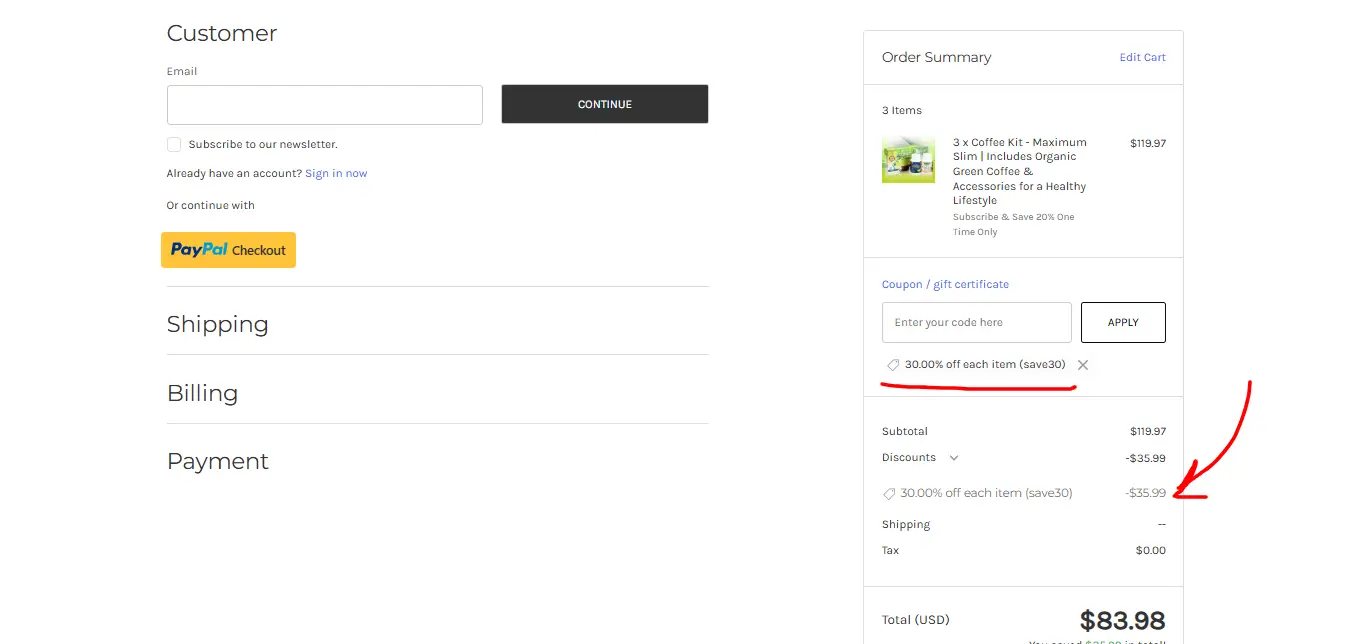
Task: Click the Tax $0.00 value
Action: click(1151, 550)
